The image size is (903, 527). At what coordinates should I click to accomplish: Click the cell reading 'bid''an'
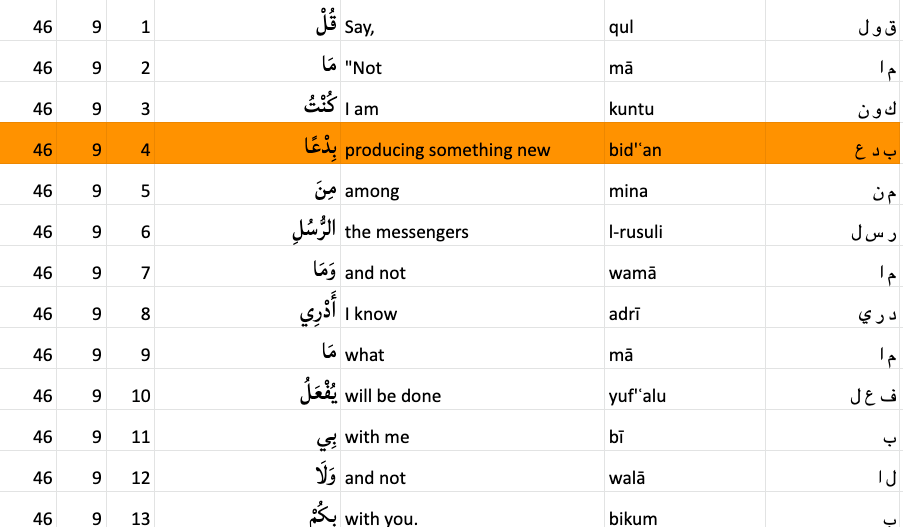coord(635,150)
